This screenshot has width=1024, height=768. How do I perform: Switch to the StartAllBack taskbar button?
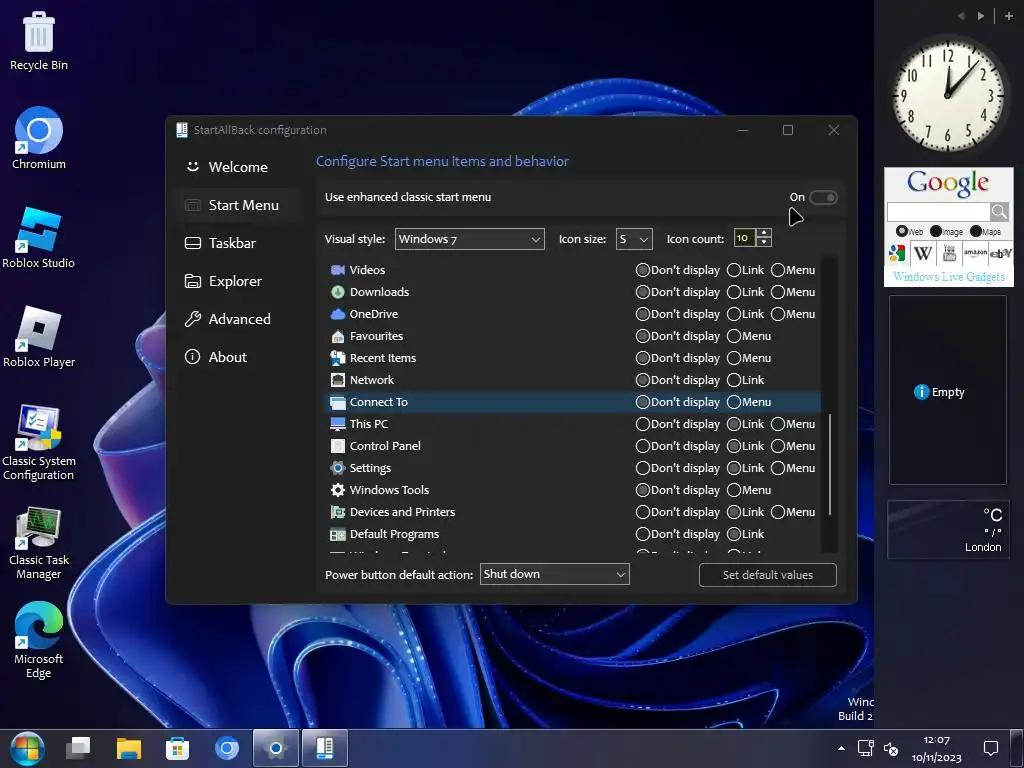[325, 748]
